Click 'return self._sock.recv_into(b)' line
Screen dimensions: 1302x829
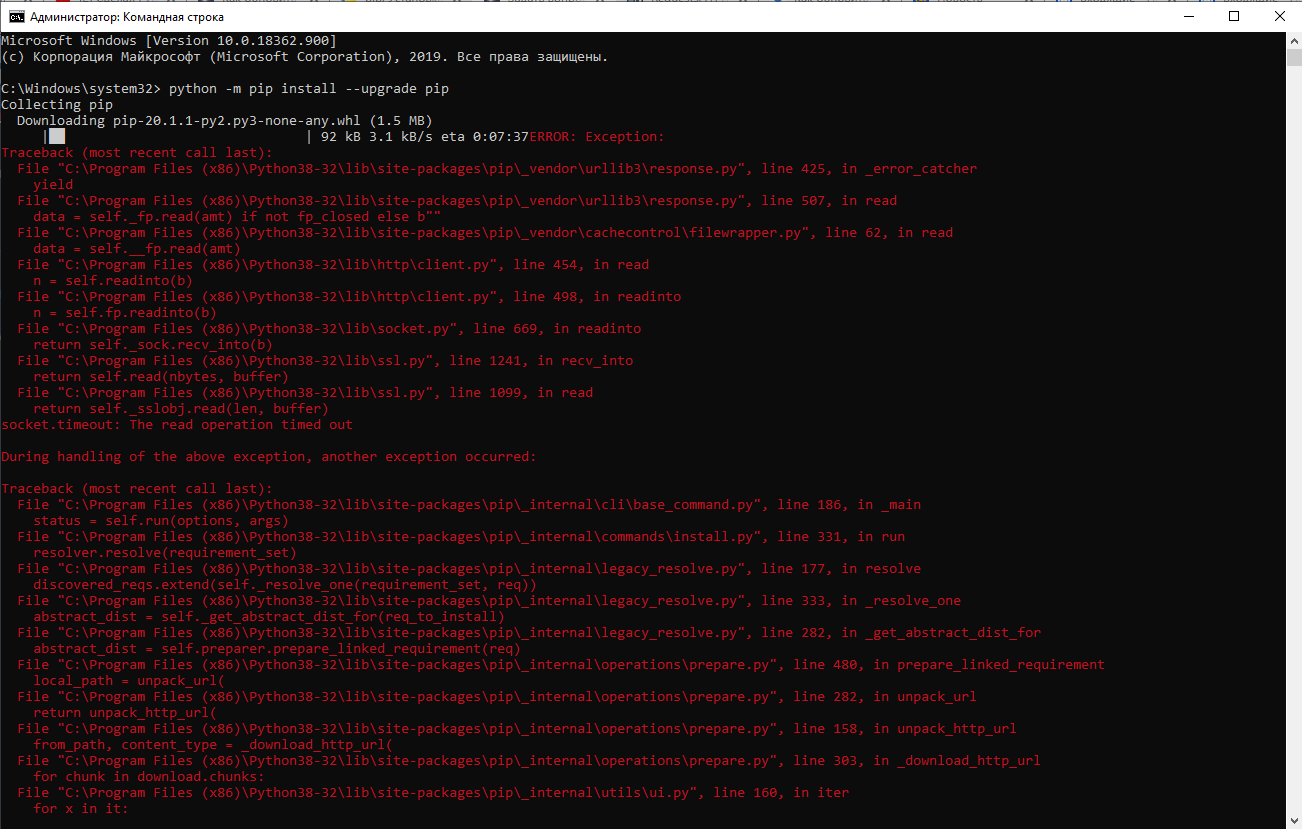tap(153, 345)
